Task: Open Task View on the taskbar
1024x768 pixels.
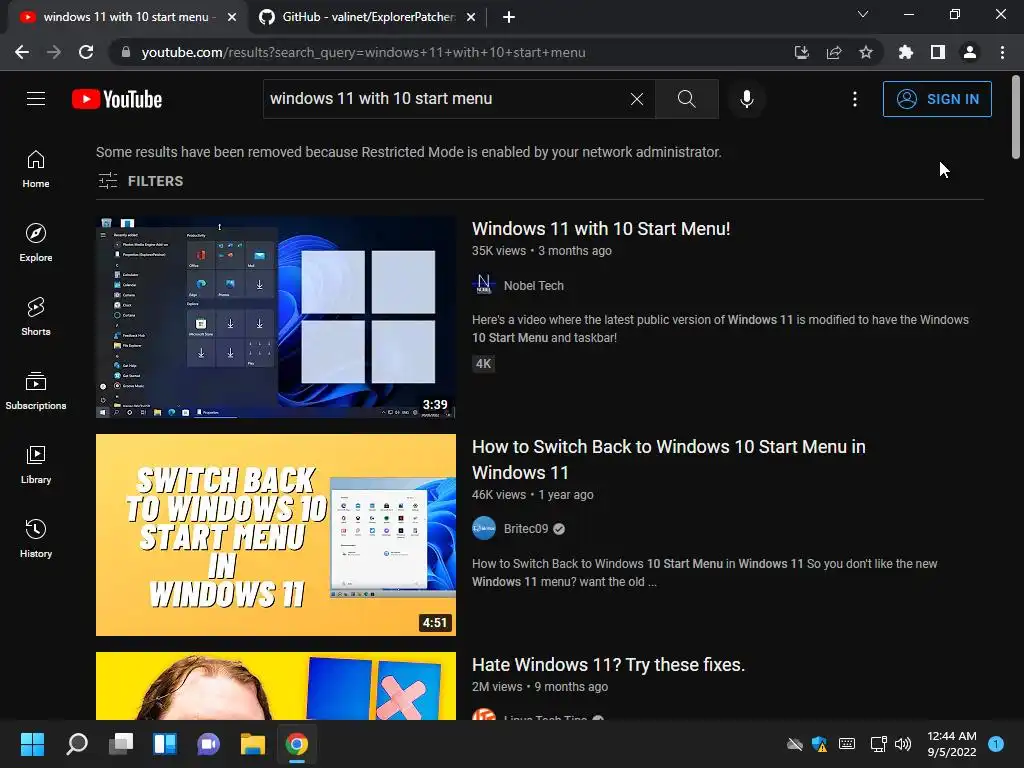Action: tap(121, 744)
